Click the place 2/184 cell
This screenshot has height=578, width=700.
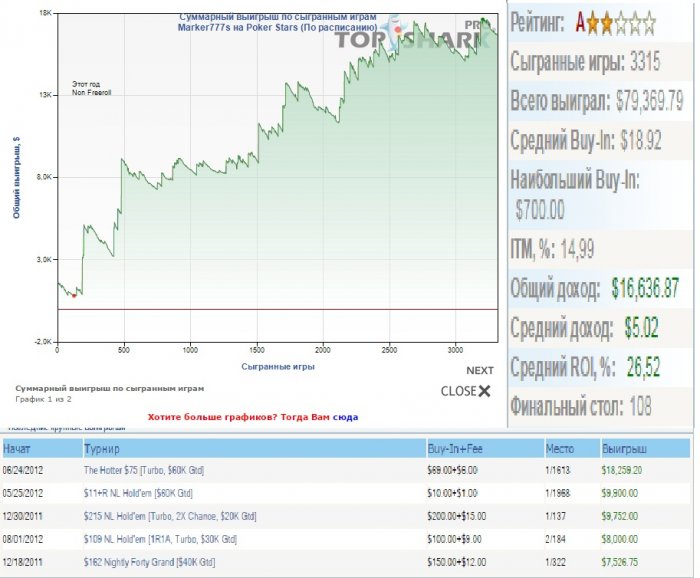coord(555,539)
